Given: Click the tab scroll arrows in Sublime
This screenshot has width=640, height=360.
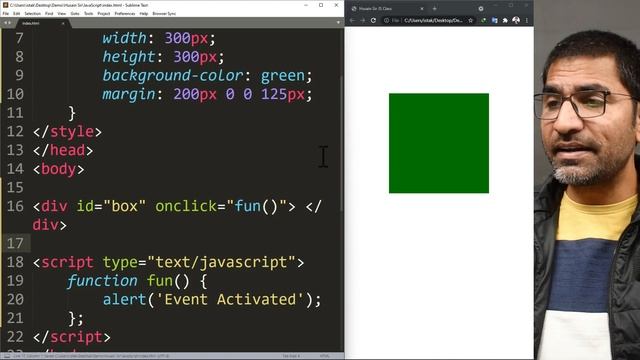Looking at the screenshot, I should pos(7,23).
